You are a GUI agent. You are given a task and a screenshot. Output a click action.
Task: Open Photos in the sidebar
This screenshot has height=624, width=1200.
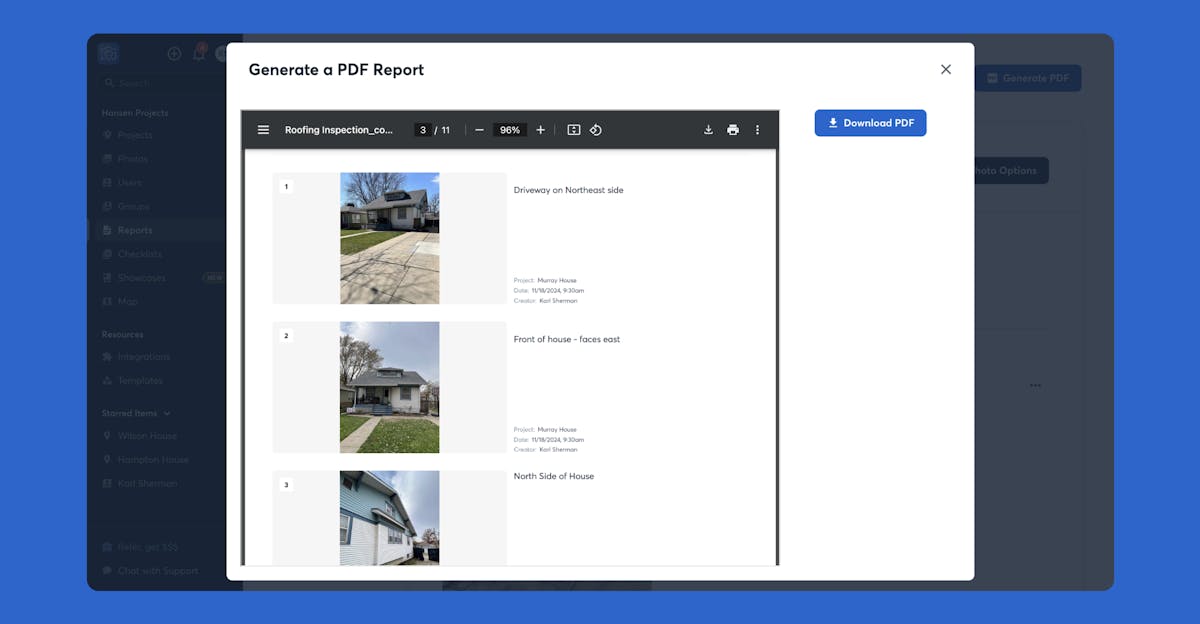point(132,159)
